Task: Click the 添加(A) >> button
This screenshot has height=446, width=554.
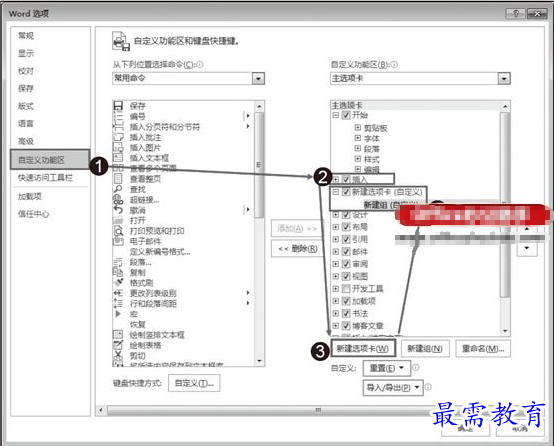Action: (x=297, y=229)
